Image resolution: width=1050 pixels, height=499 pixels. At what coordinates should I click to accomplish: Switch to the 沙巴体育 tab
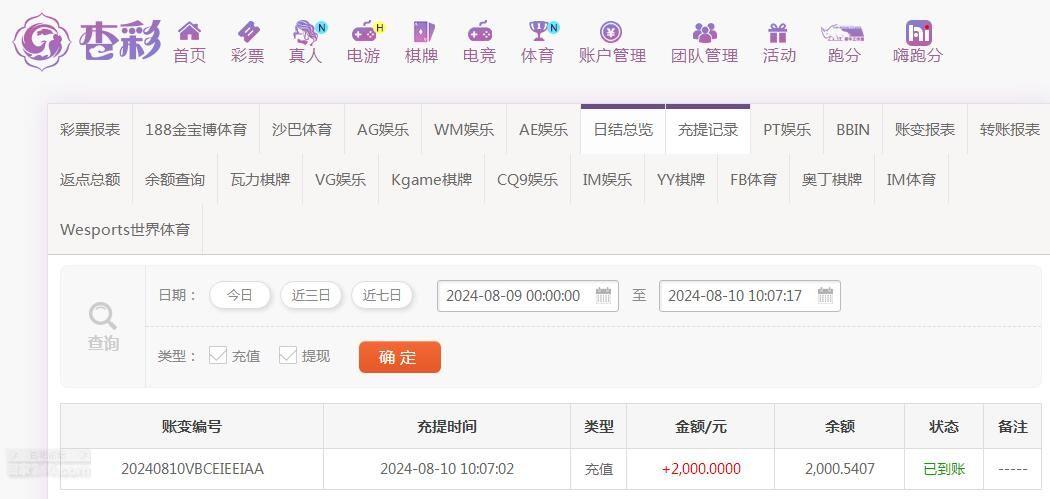[x=302, y=130]
